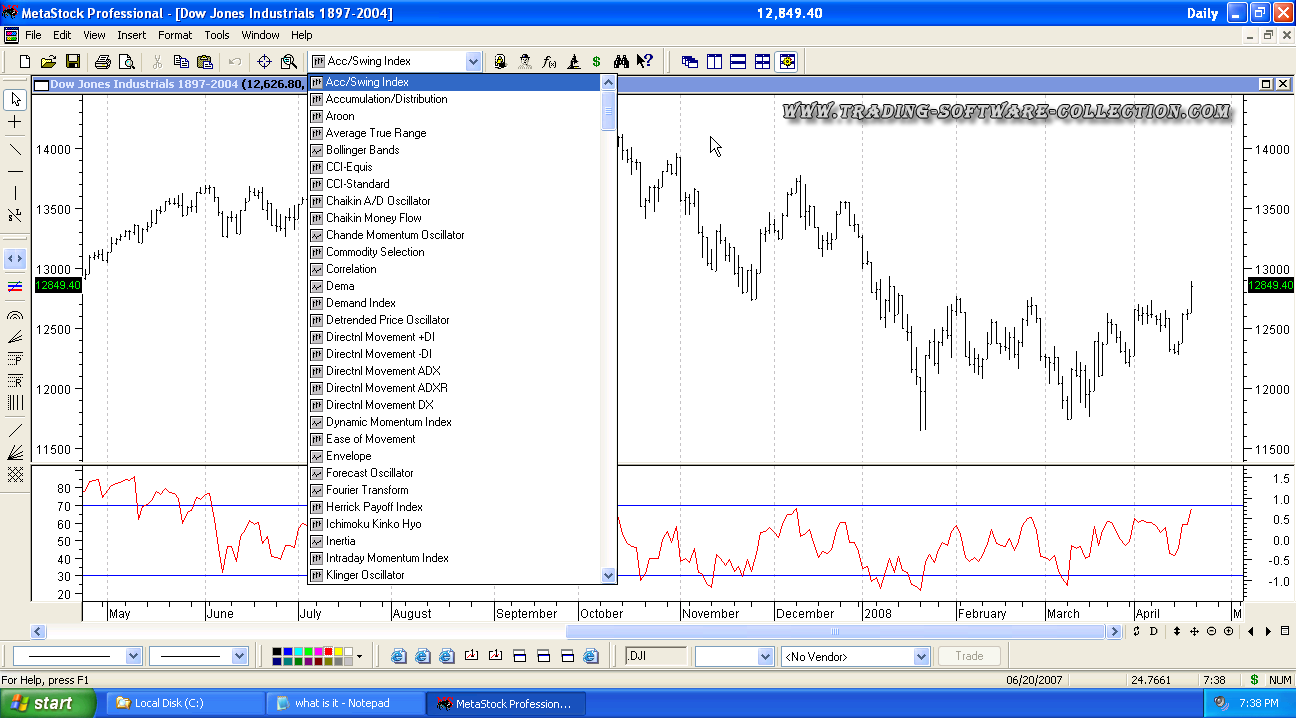The height and width of the screenshot is (718, 1296).
Task: Select the crosshair plus tool in left toolbar
Action: [15, 122]
